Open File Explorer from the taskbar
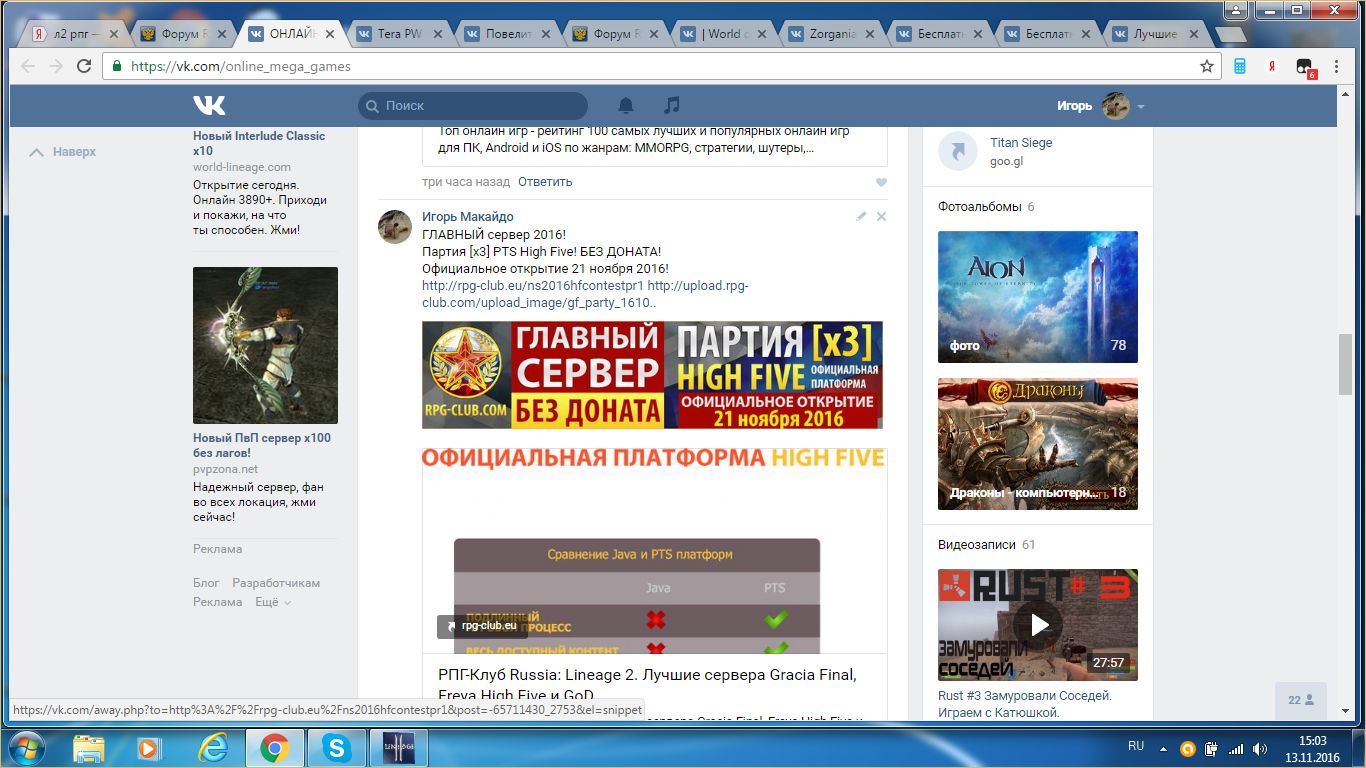1366x768 pixels. (88, 748)
